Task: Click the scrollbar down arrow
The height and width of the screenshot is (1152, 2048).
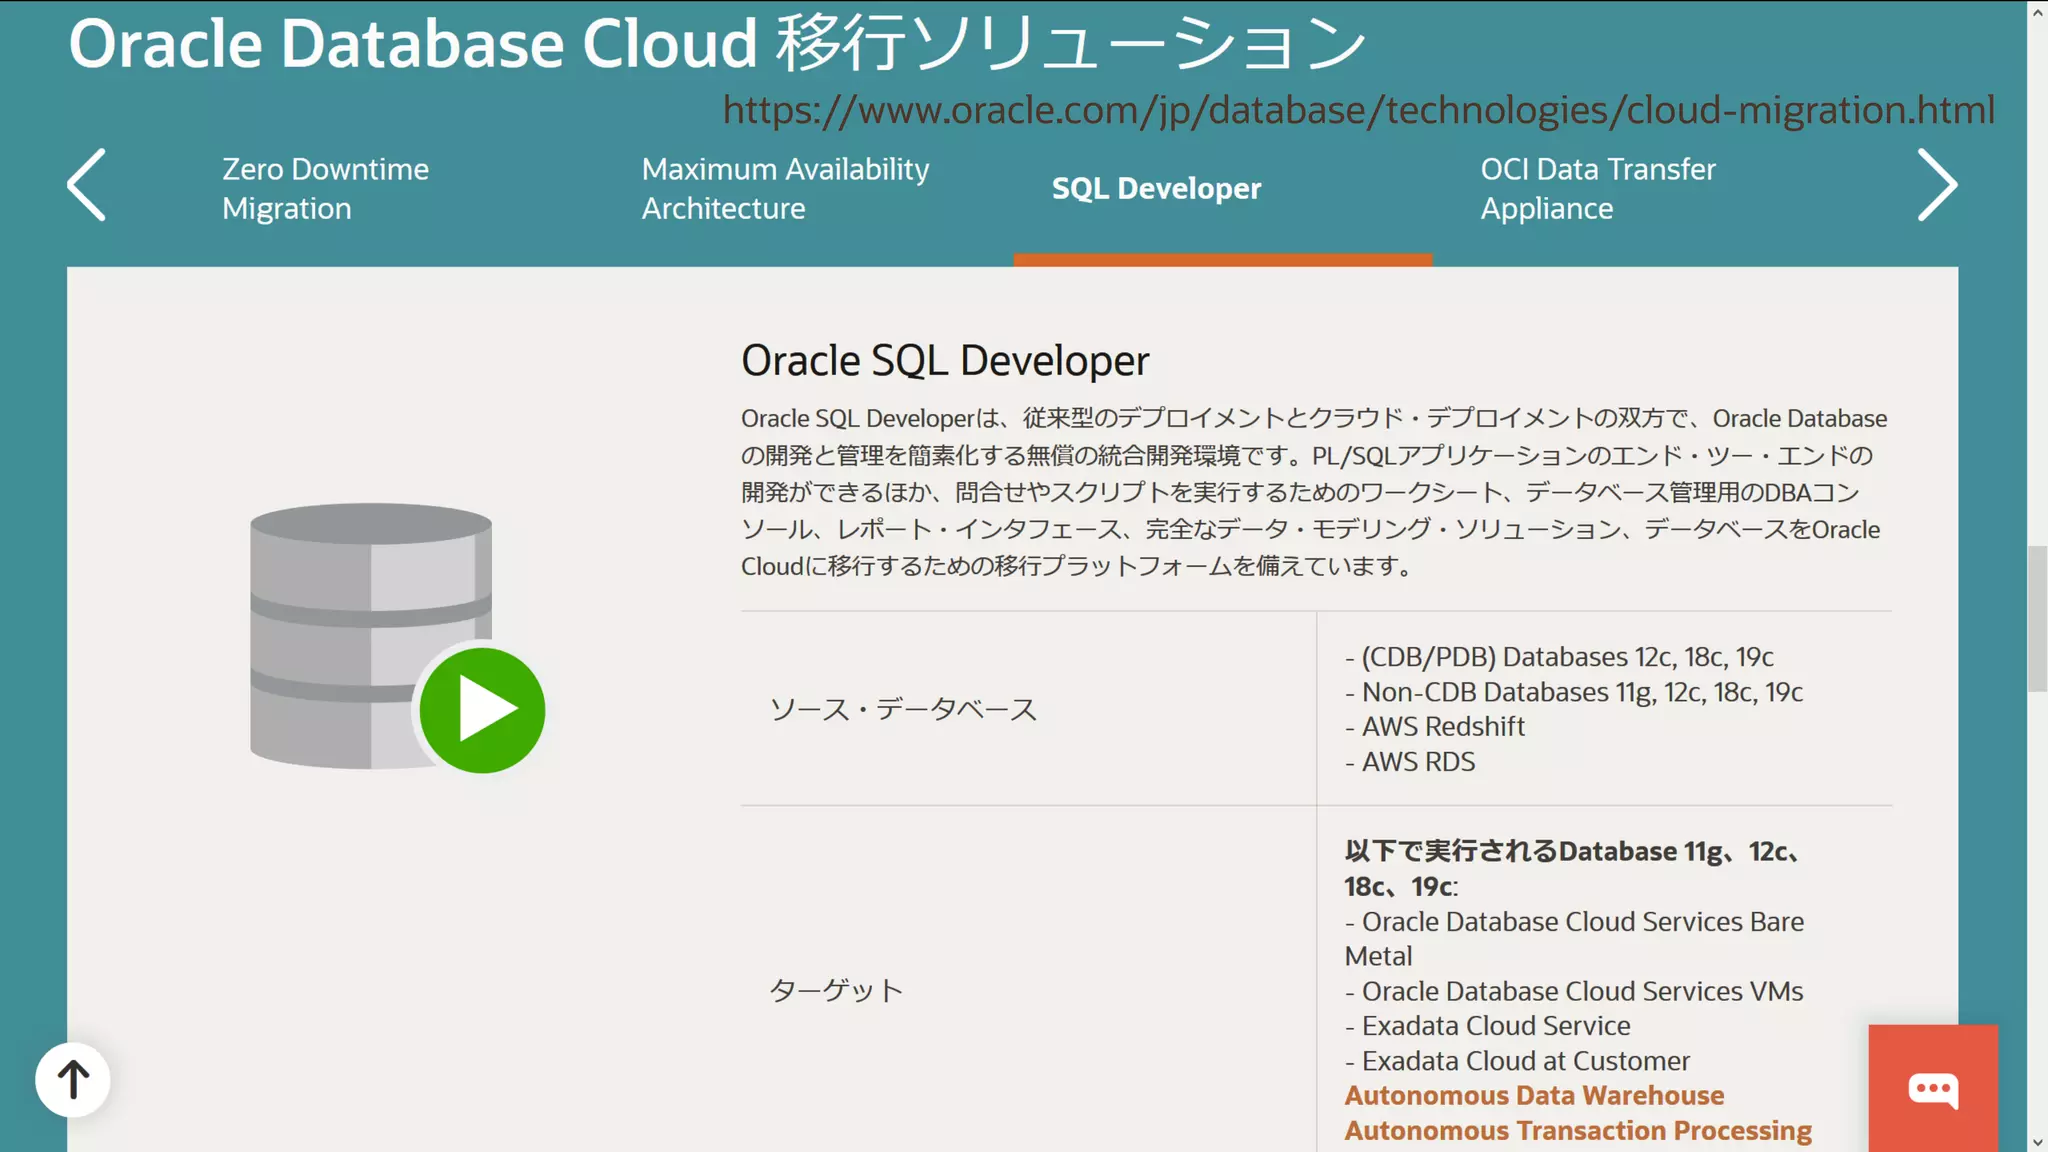Action: (2037, 1141)
